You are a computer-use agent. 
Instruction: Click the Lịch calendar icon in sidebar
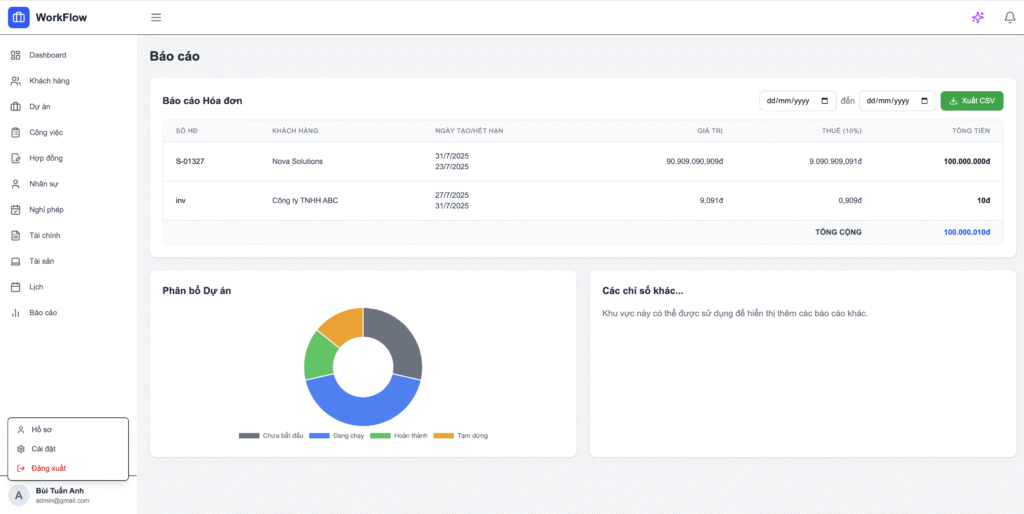[x=15, y=287]
